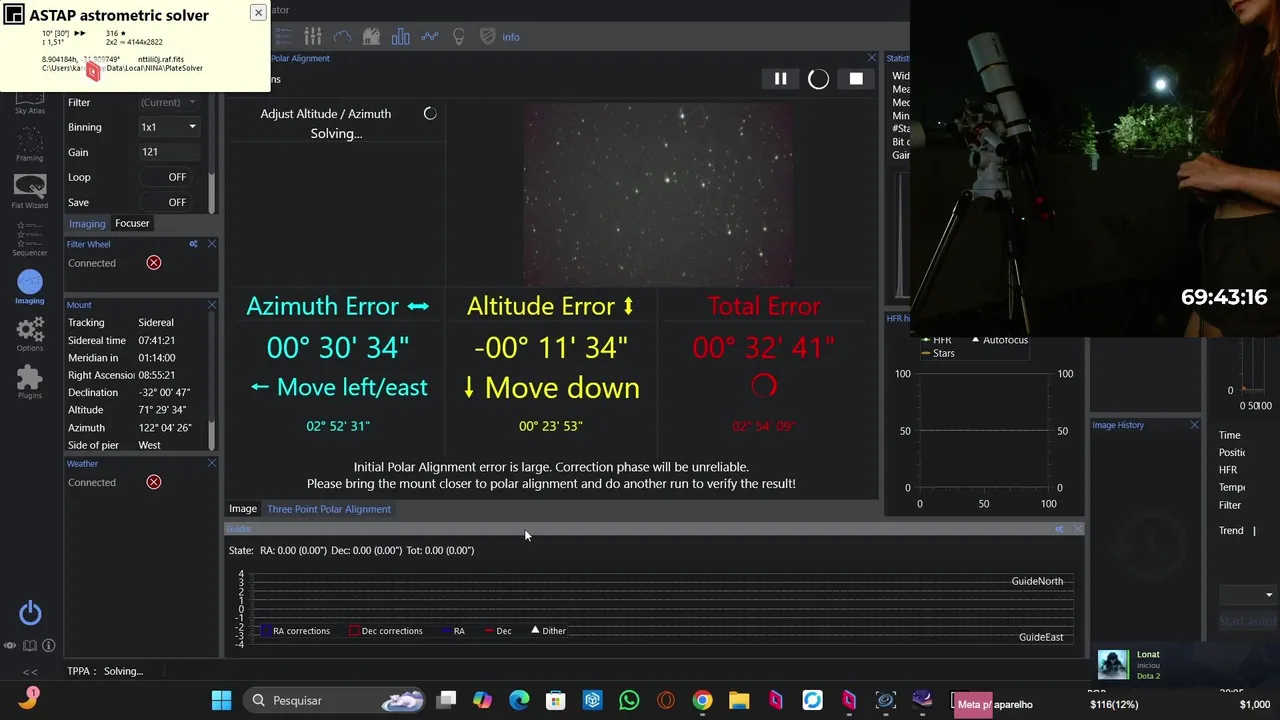Open WhatsApp from the taskbar
The image size is (1280, 720).
(629, 701)
